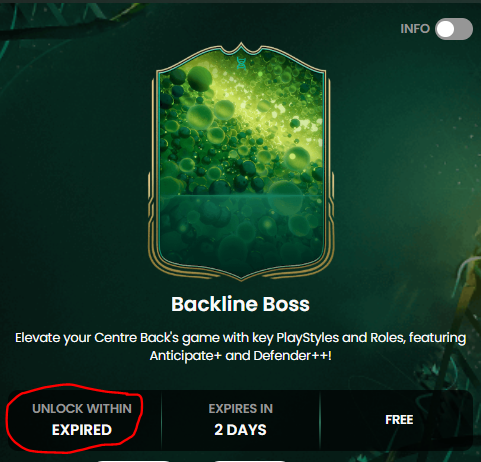This screenshot has height=462, width=481.
Task: Click the gold crest notch atop card frame
Action: coord(241,48)
